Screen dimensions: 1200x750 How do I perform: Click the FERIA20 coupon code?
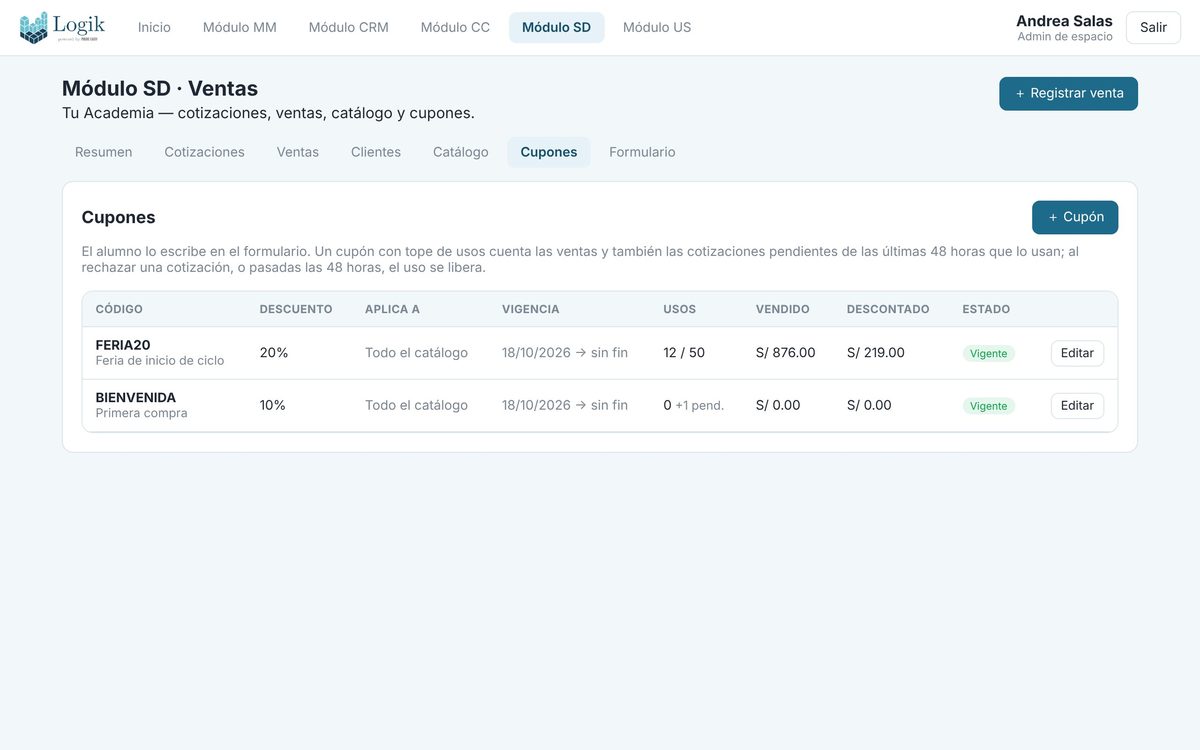[x=123, y=345]
